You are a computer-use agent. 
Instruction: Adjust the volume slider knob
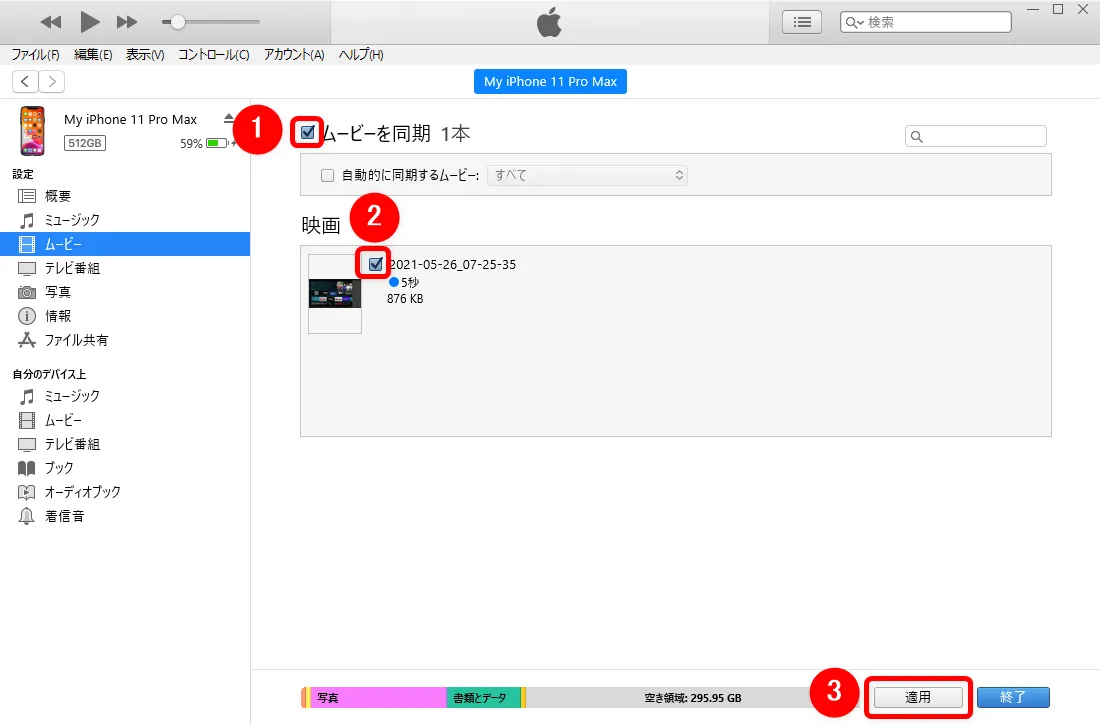point(178,22)
